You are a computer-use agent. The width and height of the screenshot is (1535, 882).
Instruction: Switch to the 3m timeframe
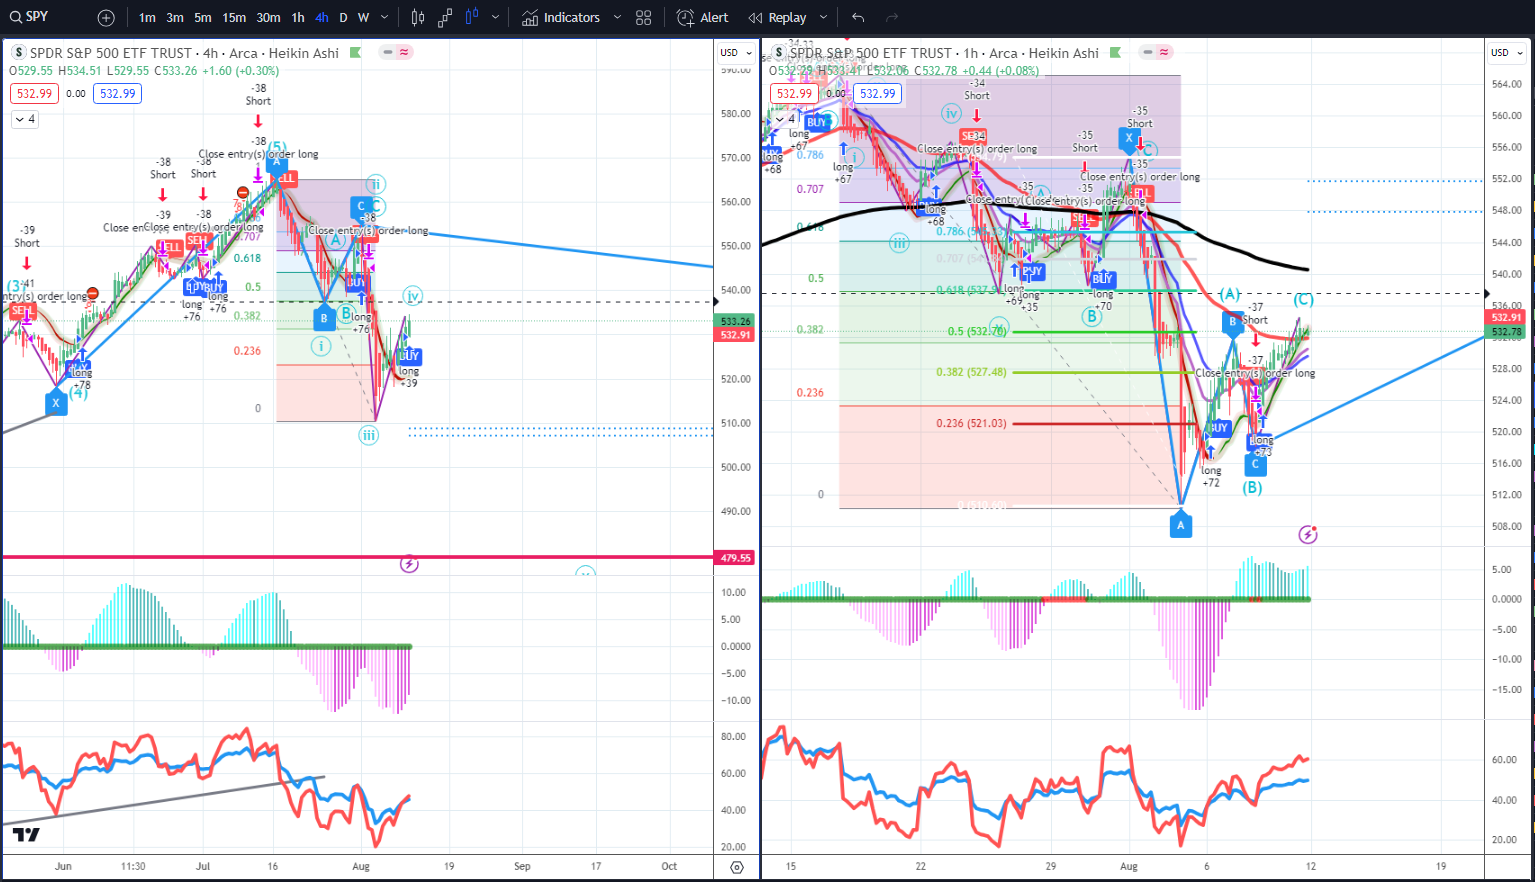(x=175, y=18)
